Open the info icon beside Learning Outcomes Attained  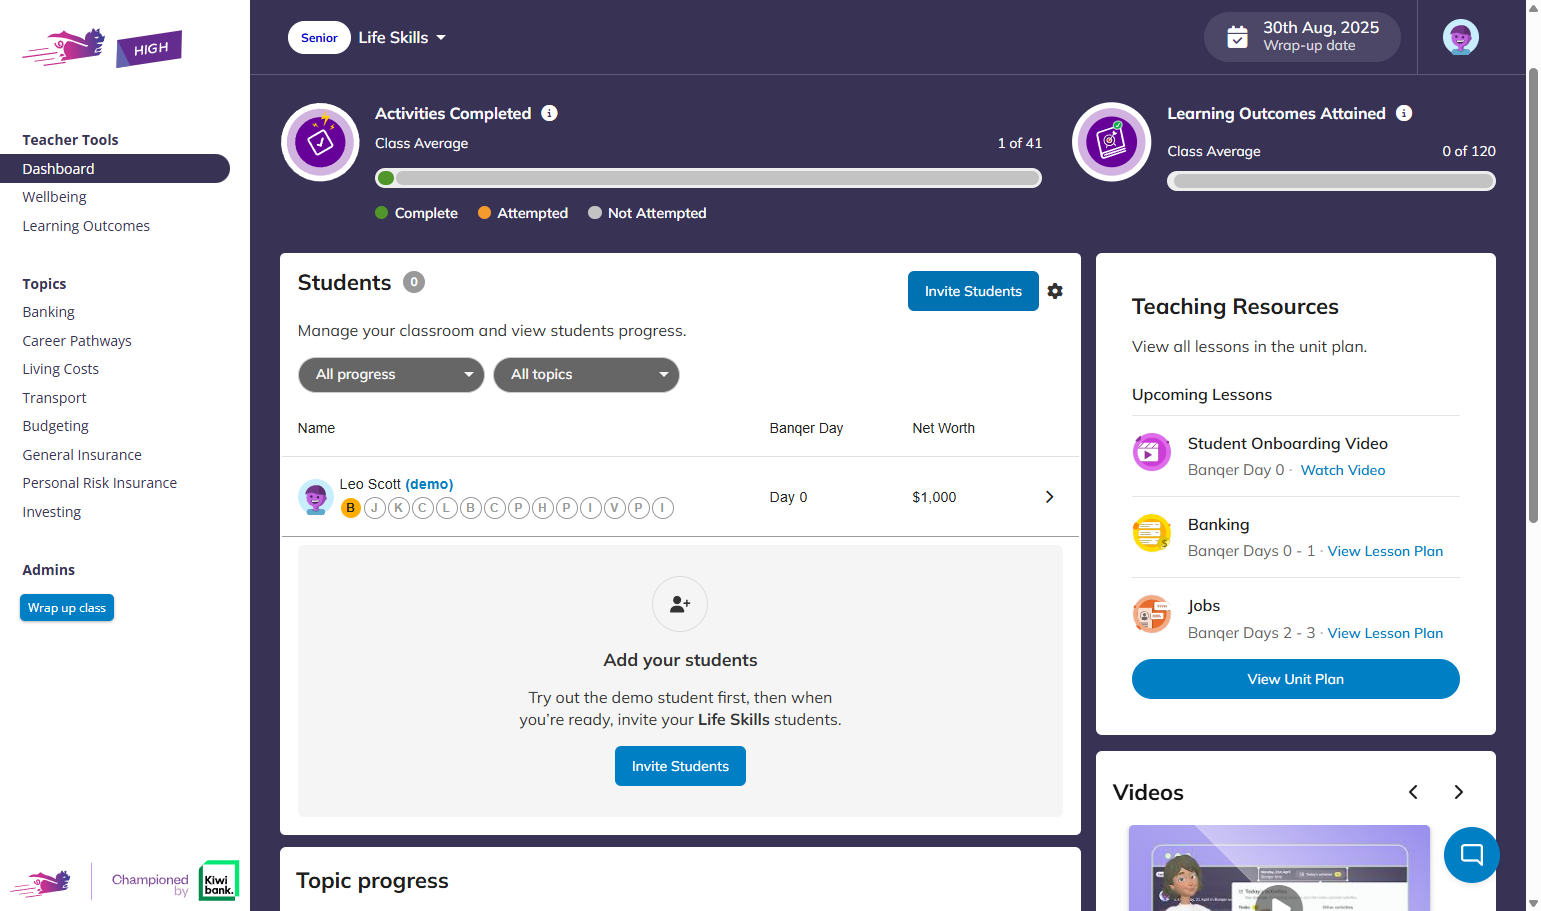click(x=1404, y=113)
